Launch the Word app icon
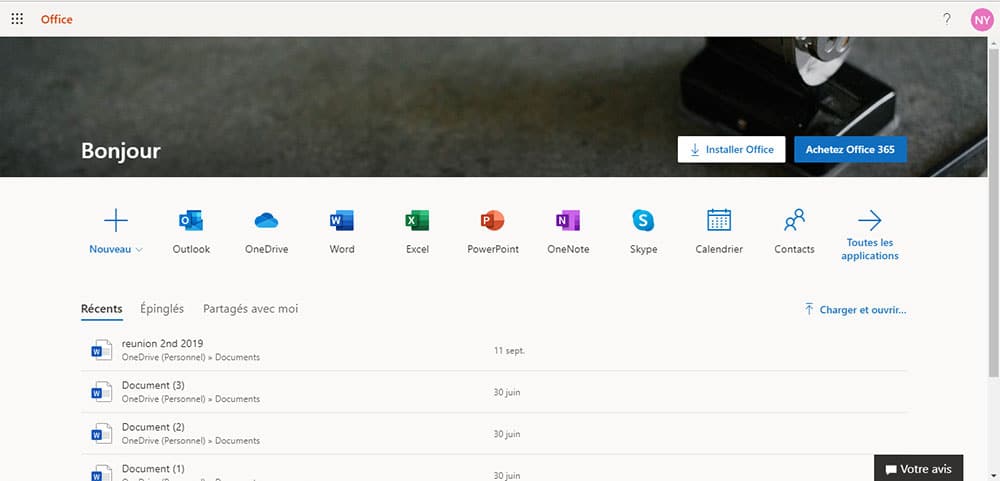This screenshot has width=1000, height=481. click(x=342, y=221)
